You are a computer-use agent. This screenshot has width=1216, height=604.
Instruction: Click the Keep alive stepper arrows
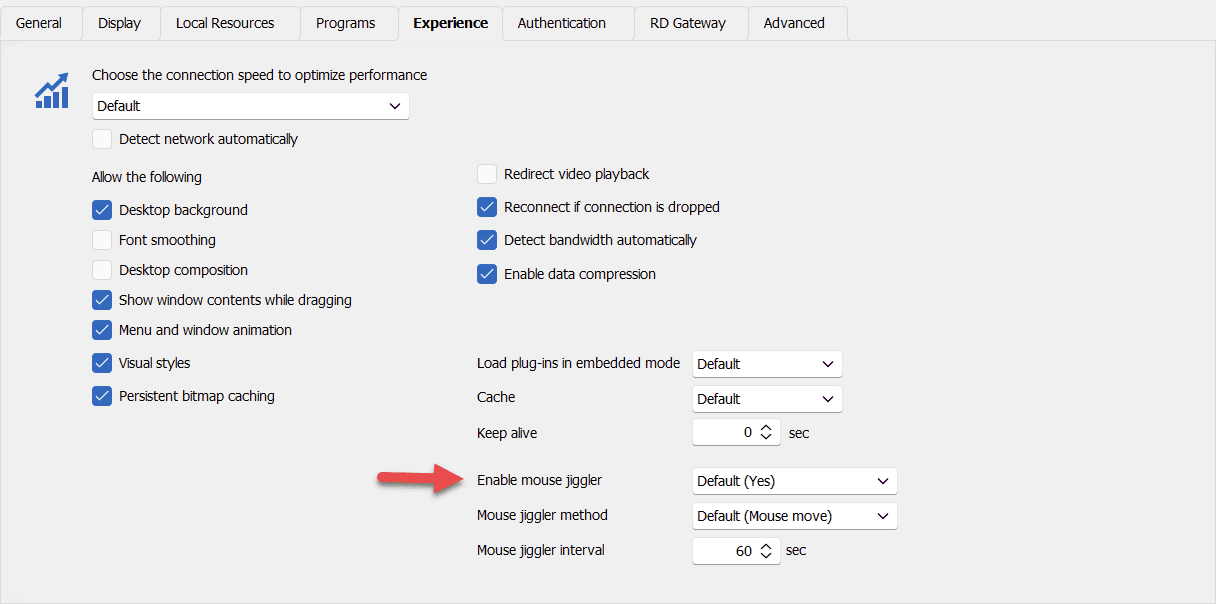tap(766, 433)
